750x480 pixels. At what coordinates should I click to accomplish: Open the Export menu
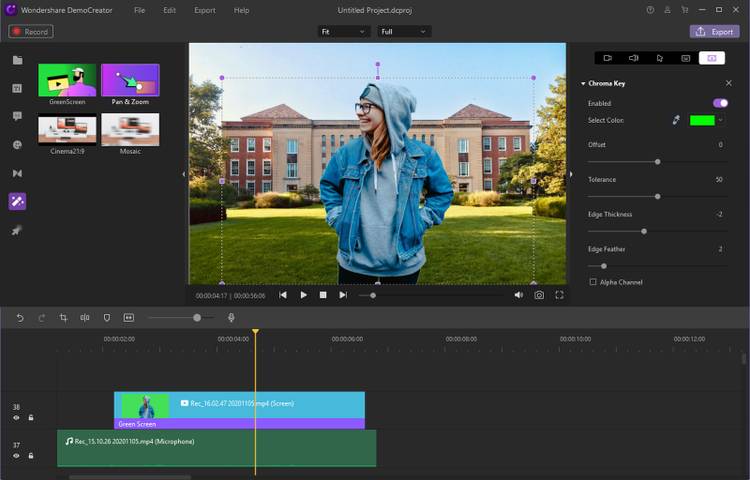click(x=205, y=10)
